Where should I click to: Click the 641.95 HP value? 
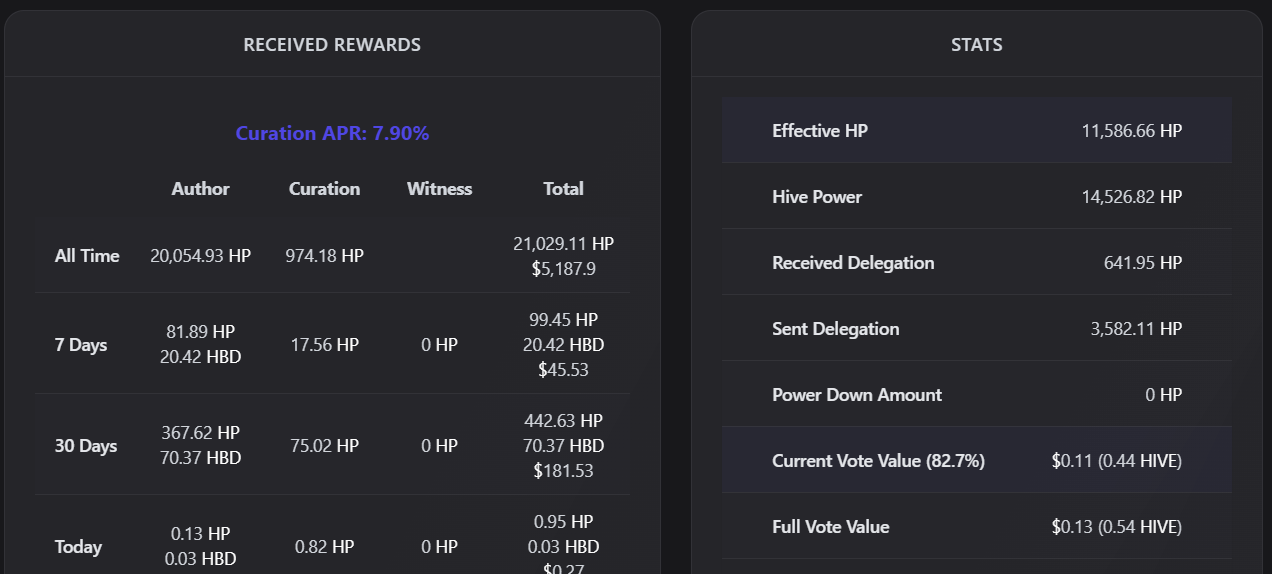(x=1143, y=263)
